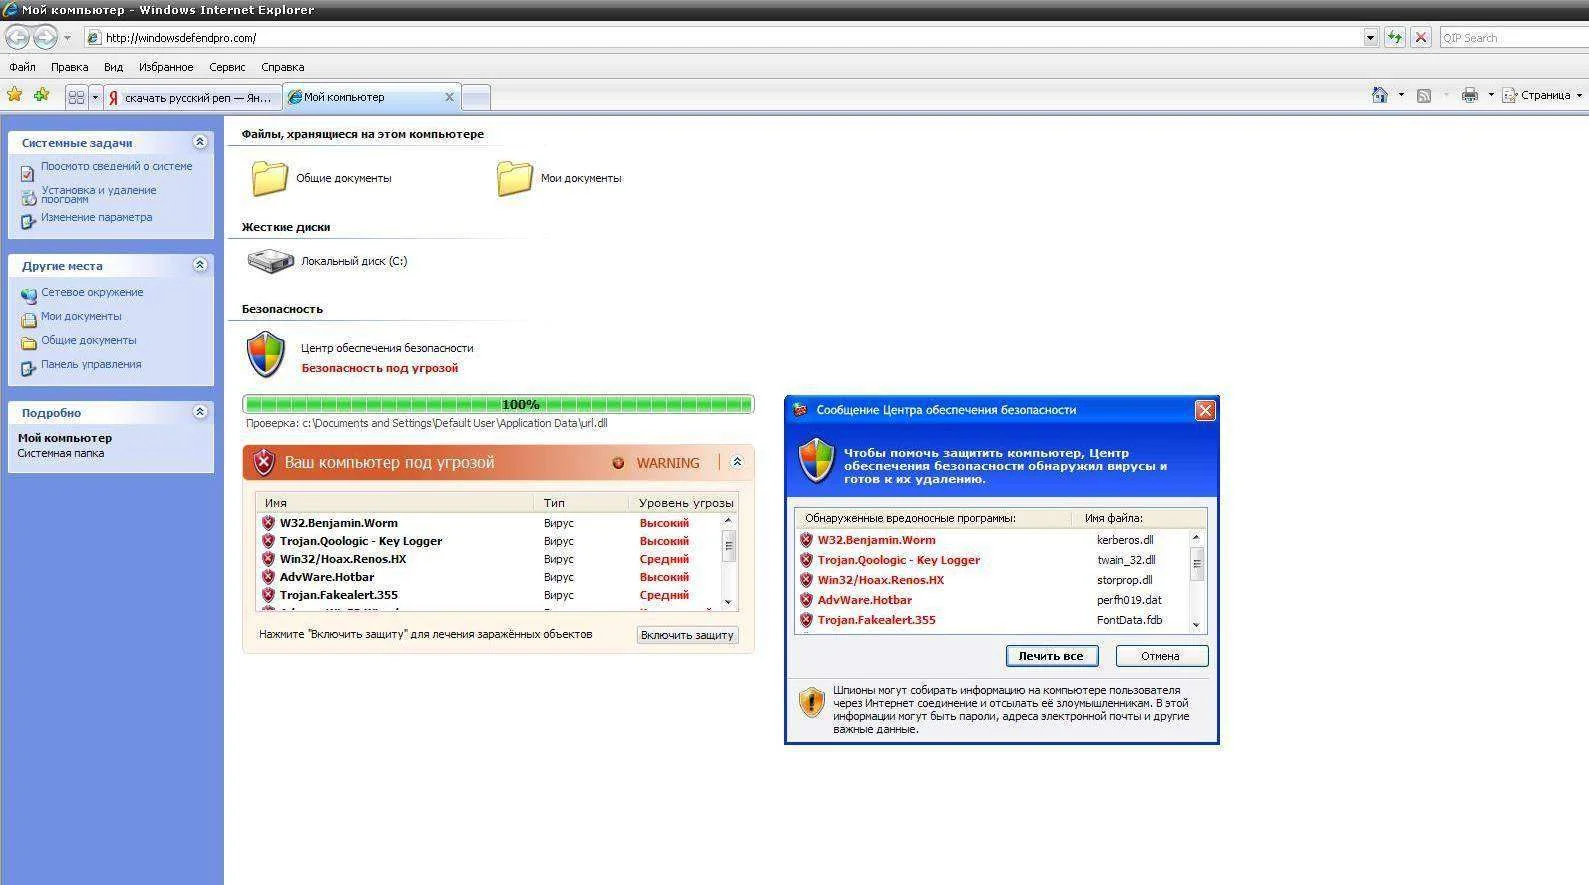This screenshot has width=1589, height=885.
Task: Collapse the 'Другие места' sidebar panel
Action: pyautogui.click(x=200, y=265)
